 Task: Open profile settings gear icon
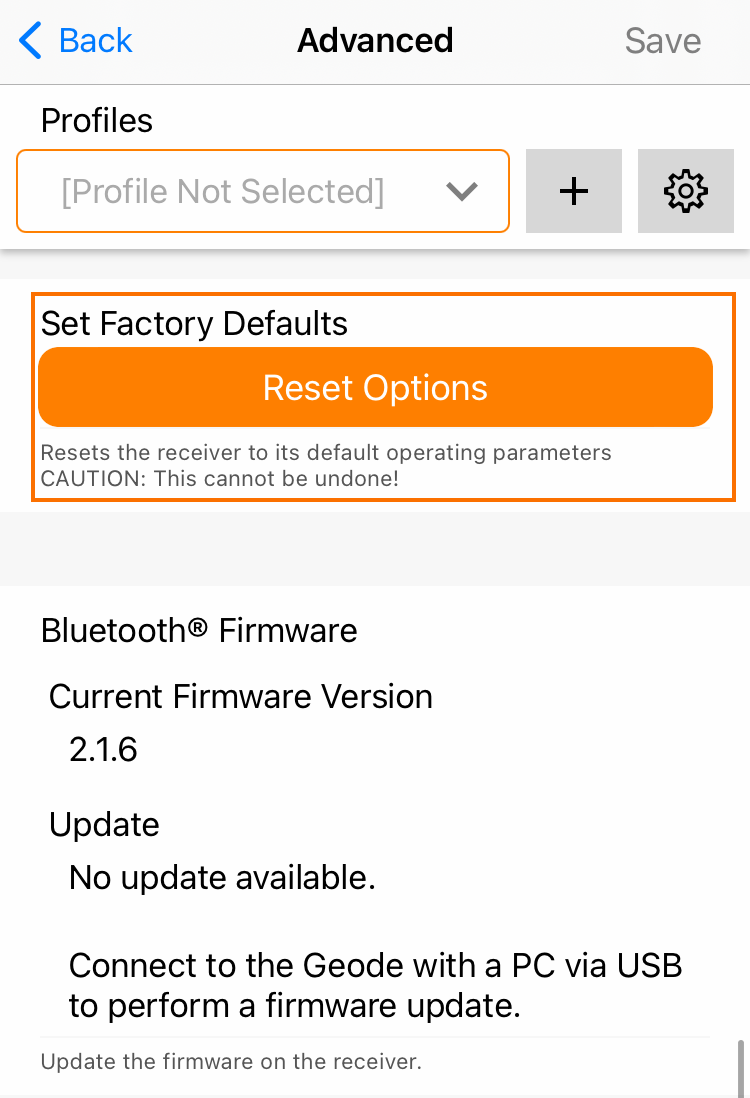685,191
